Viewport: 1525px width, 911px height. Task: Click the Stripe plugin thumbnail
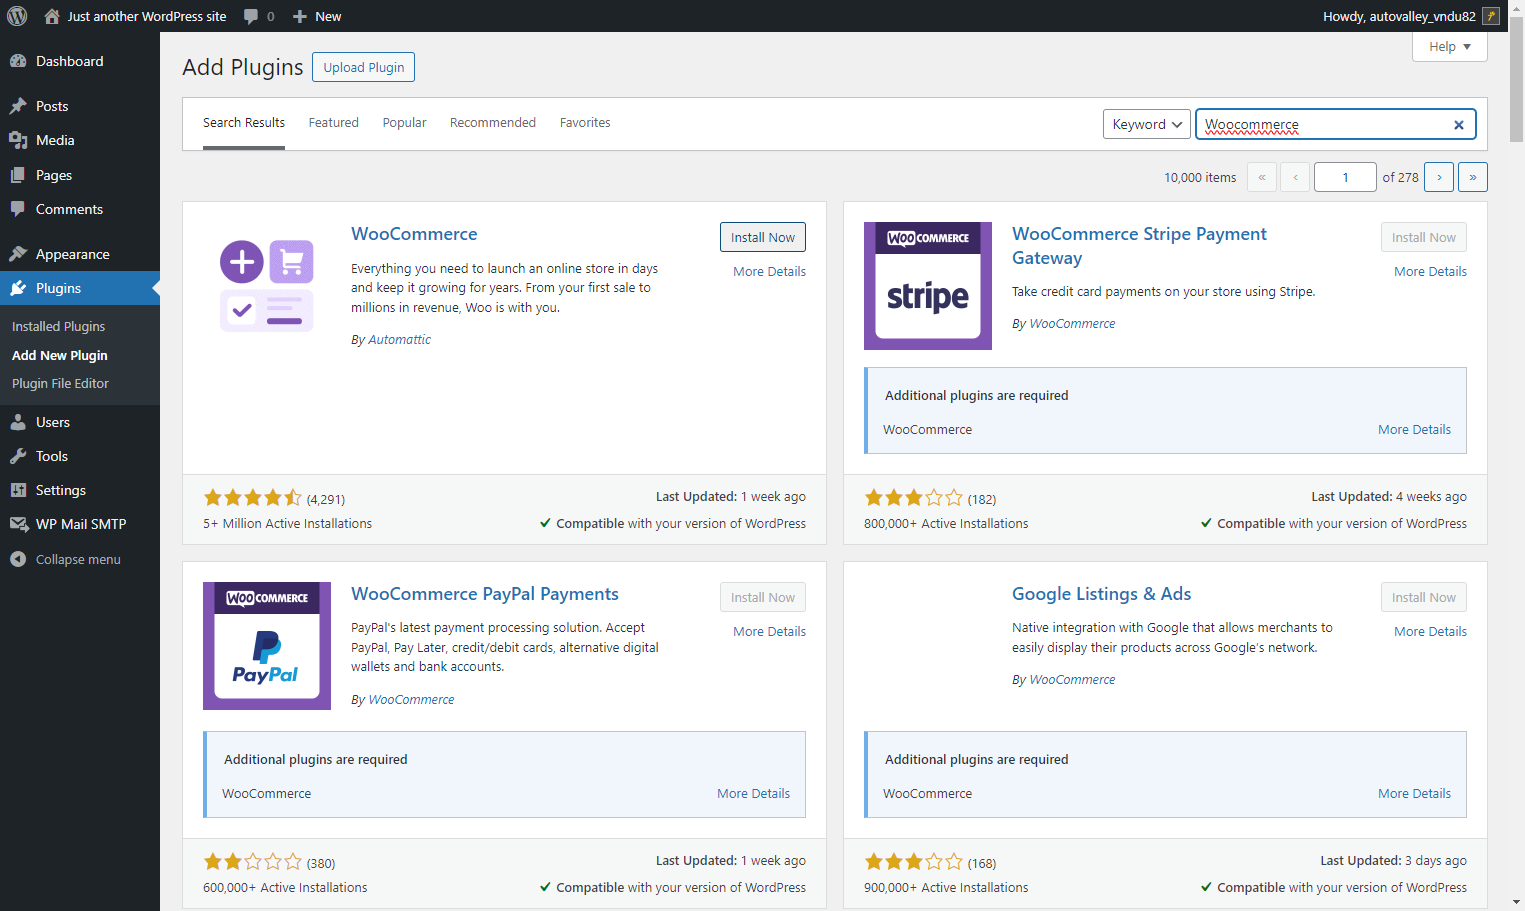928,286
